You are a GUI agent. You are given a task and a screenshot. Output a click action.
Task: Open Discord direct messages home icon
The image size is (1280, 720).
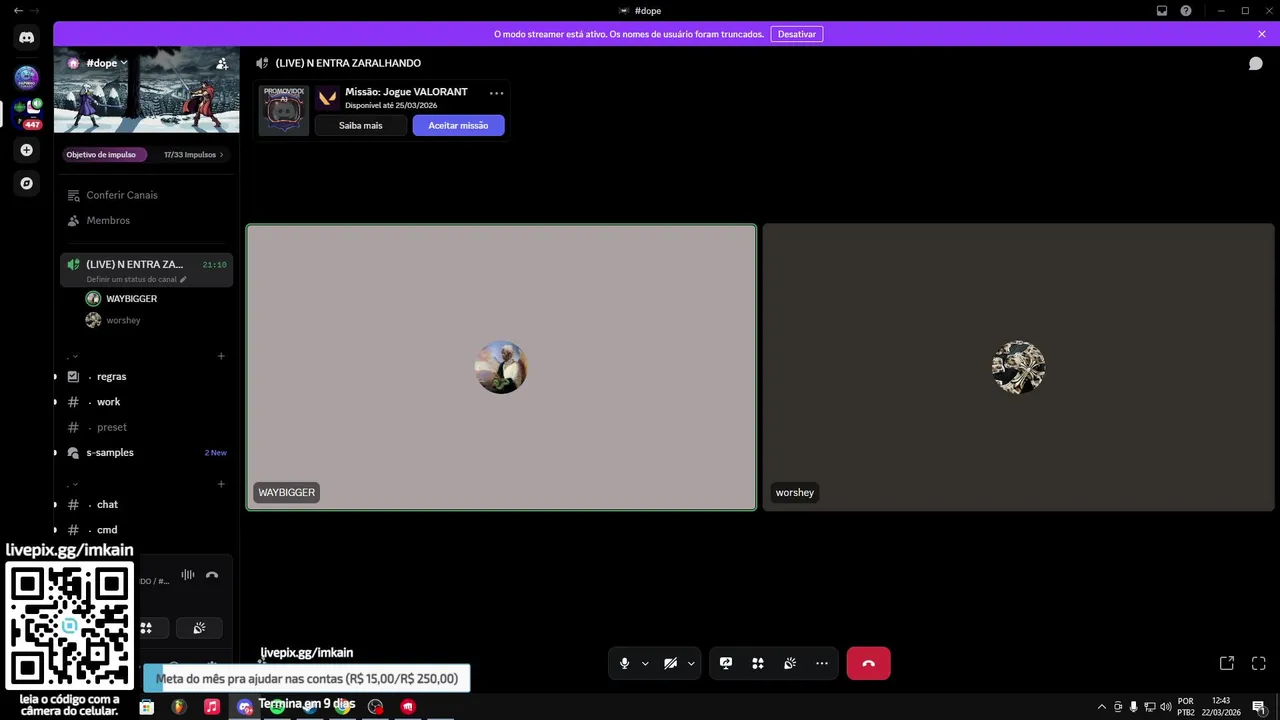pos(26,38)
